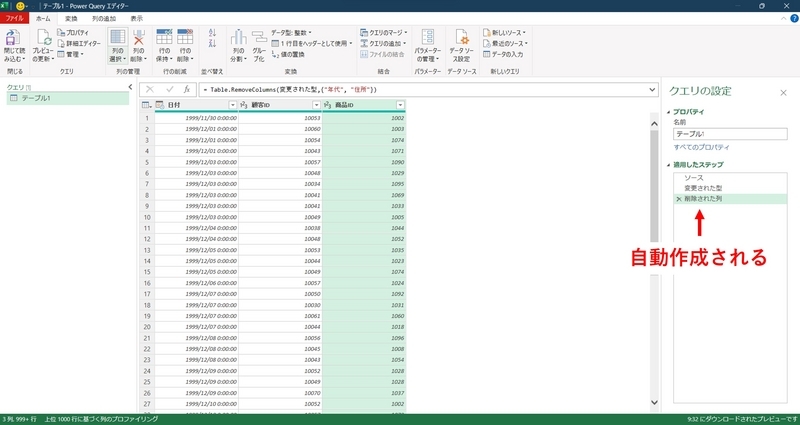Close the クエリの設定 pane

[x=783, y=92]
